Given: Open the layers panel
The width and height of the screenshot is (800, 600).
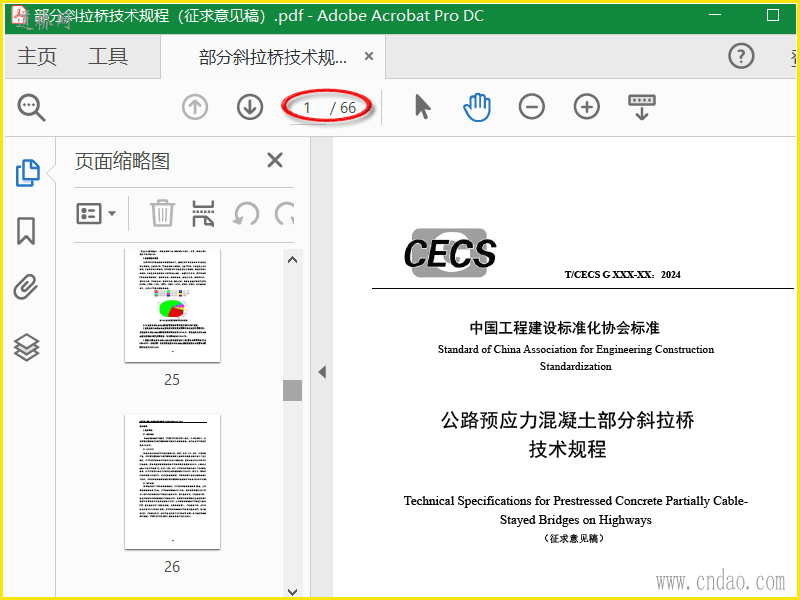Looking at the screenshot, I should coord(26,348).
